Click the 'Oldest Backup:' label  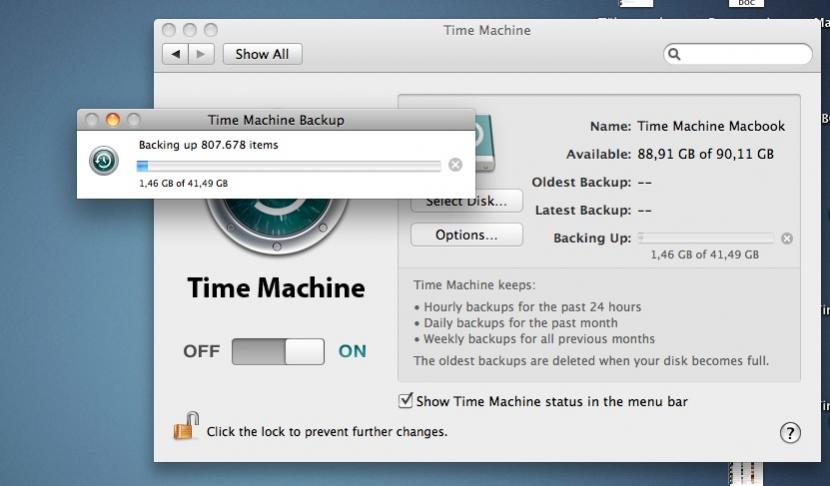581,182
